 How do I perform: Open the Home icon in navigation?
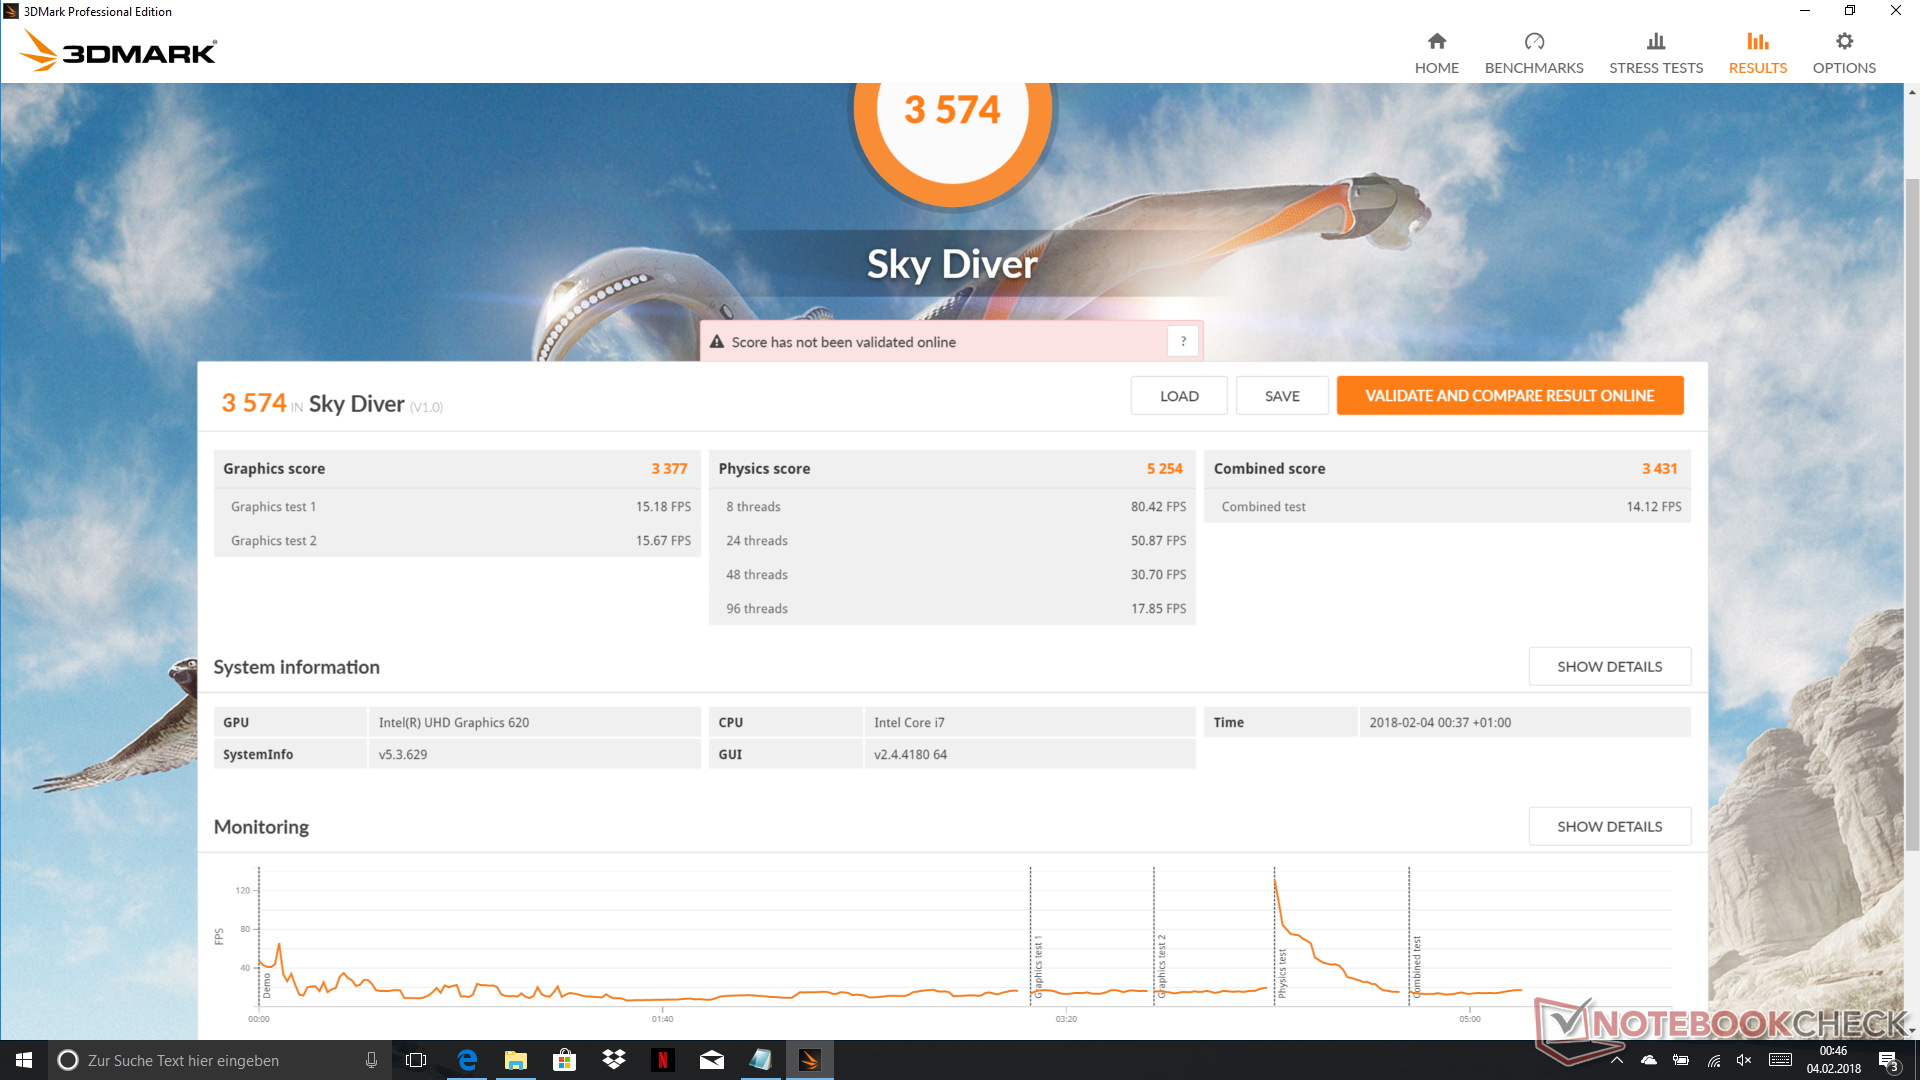pos(1436,41)
